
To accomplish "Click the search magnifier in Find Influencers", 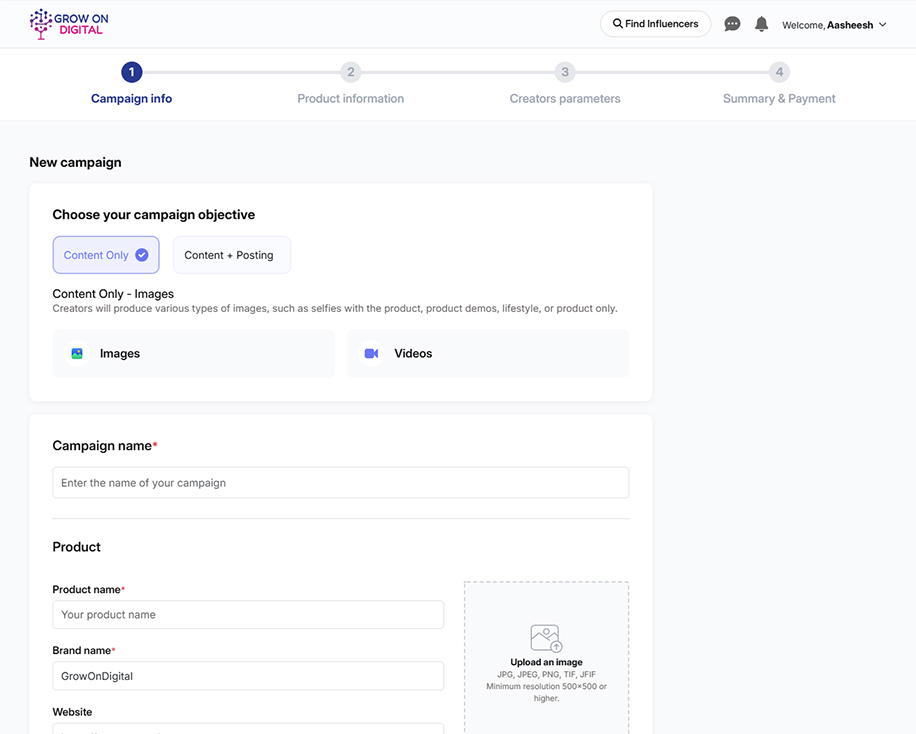I will tap(618, 24).
